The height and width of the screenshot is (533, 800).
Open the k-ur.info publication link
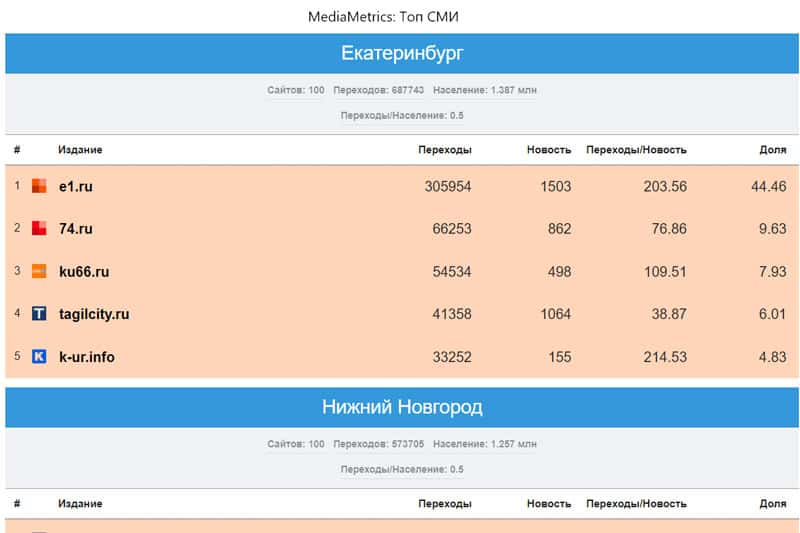coord(87,357)
